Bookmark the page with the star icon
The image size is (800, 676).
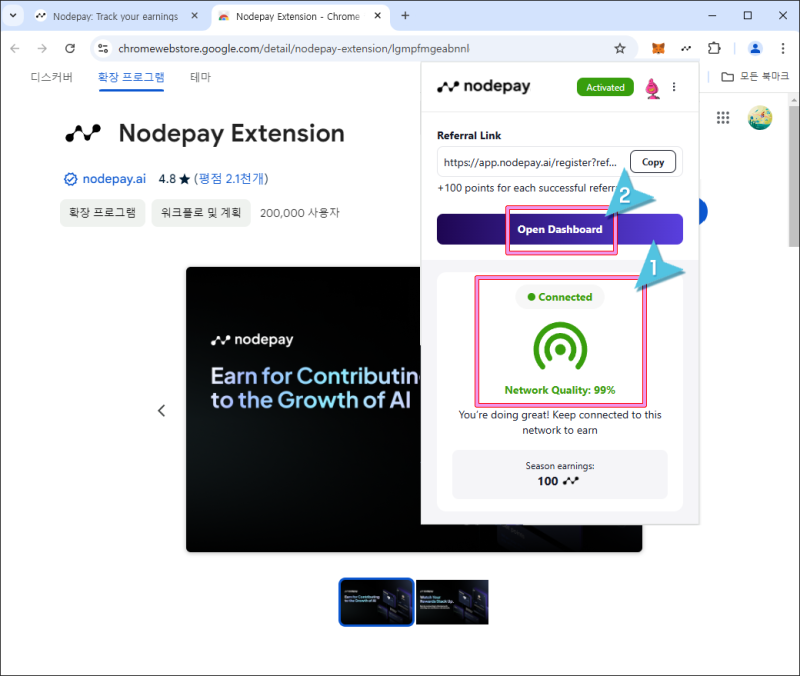coord(620,48)
